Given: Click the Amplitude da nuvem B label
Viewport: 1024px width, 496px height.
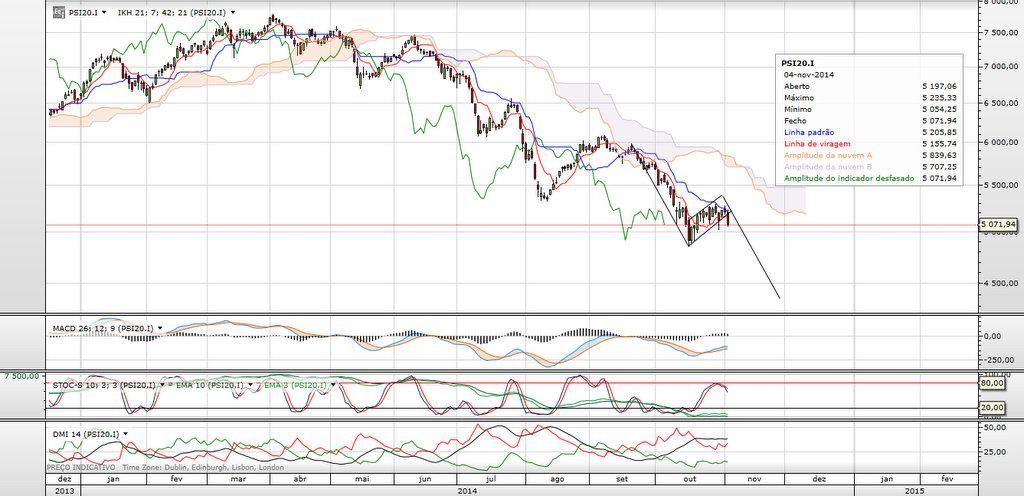Looking at the screenshot, I should [x=827, y=167].
